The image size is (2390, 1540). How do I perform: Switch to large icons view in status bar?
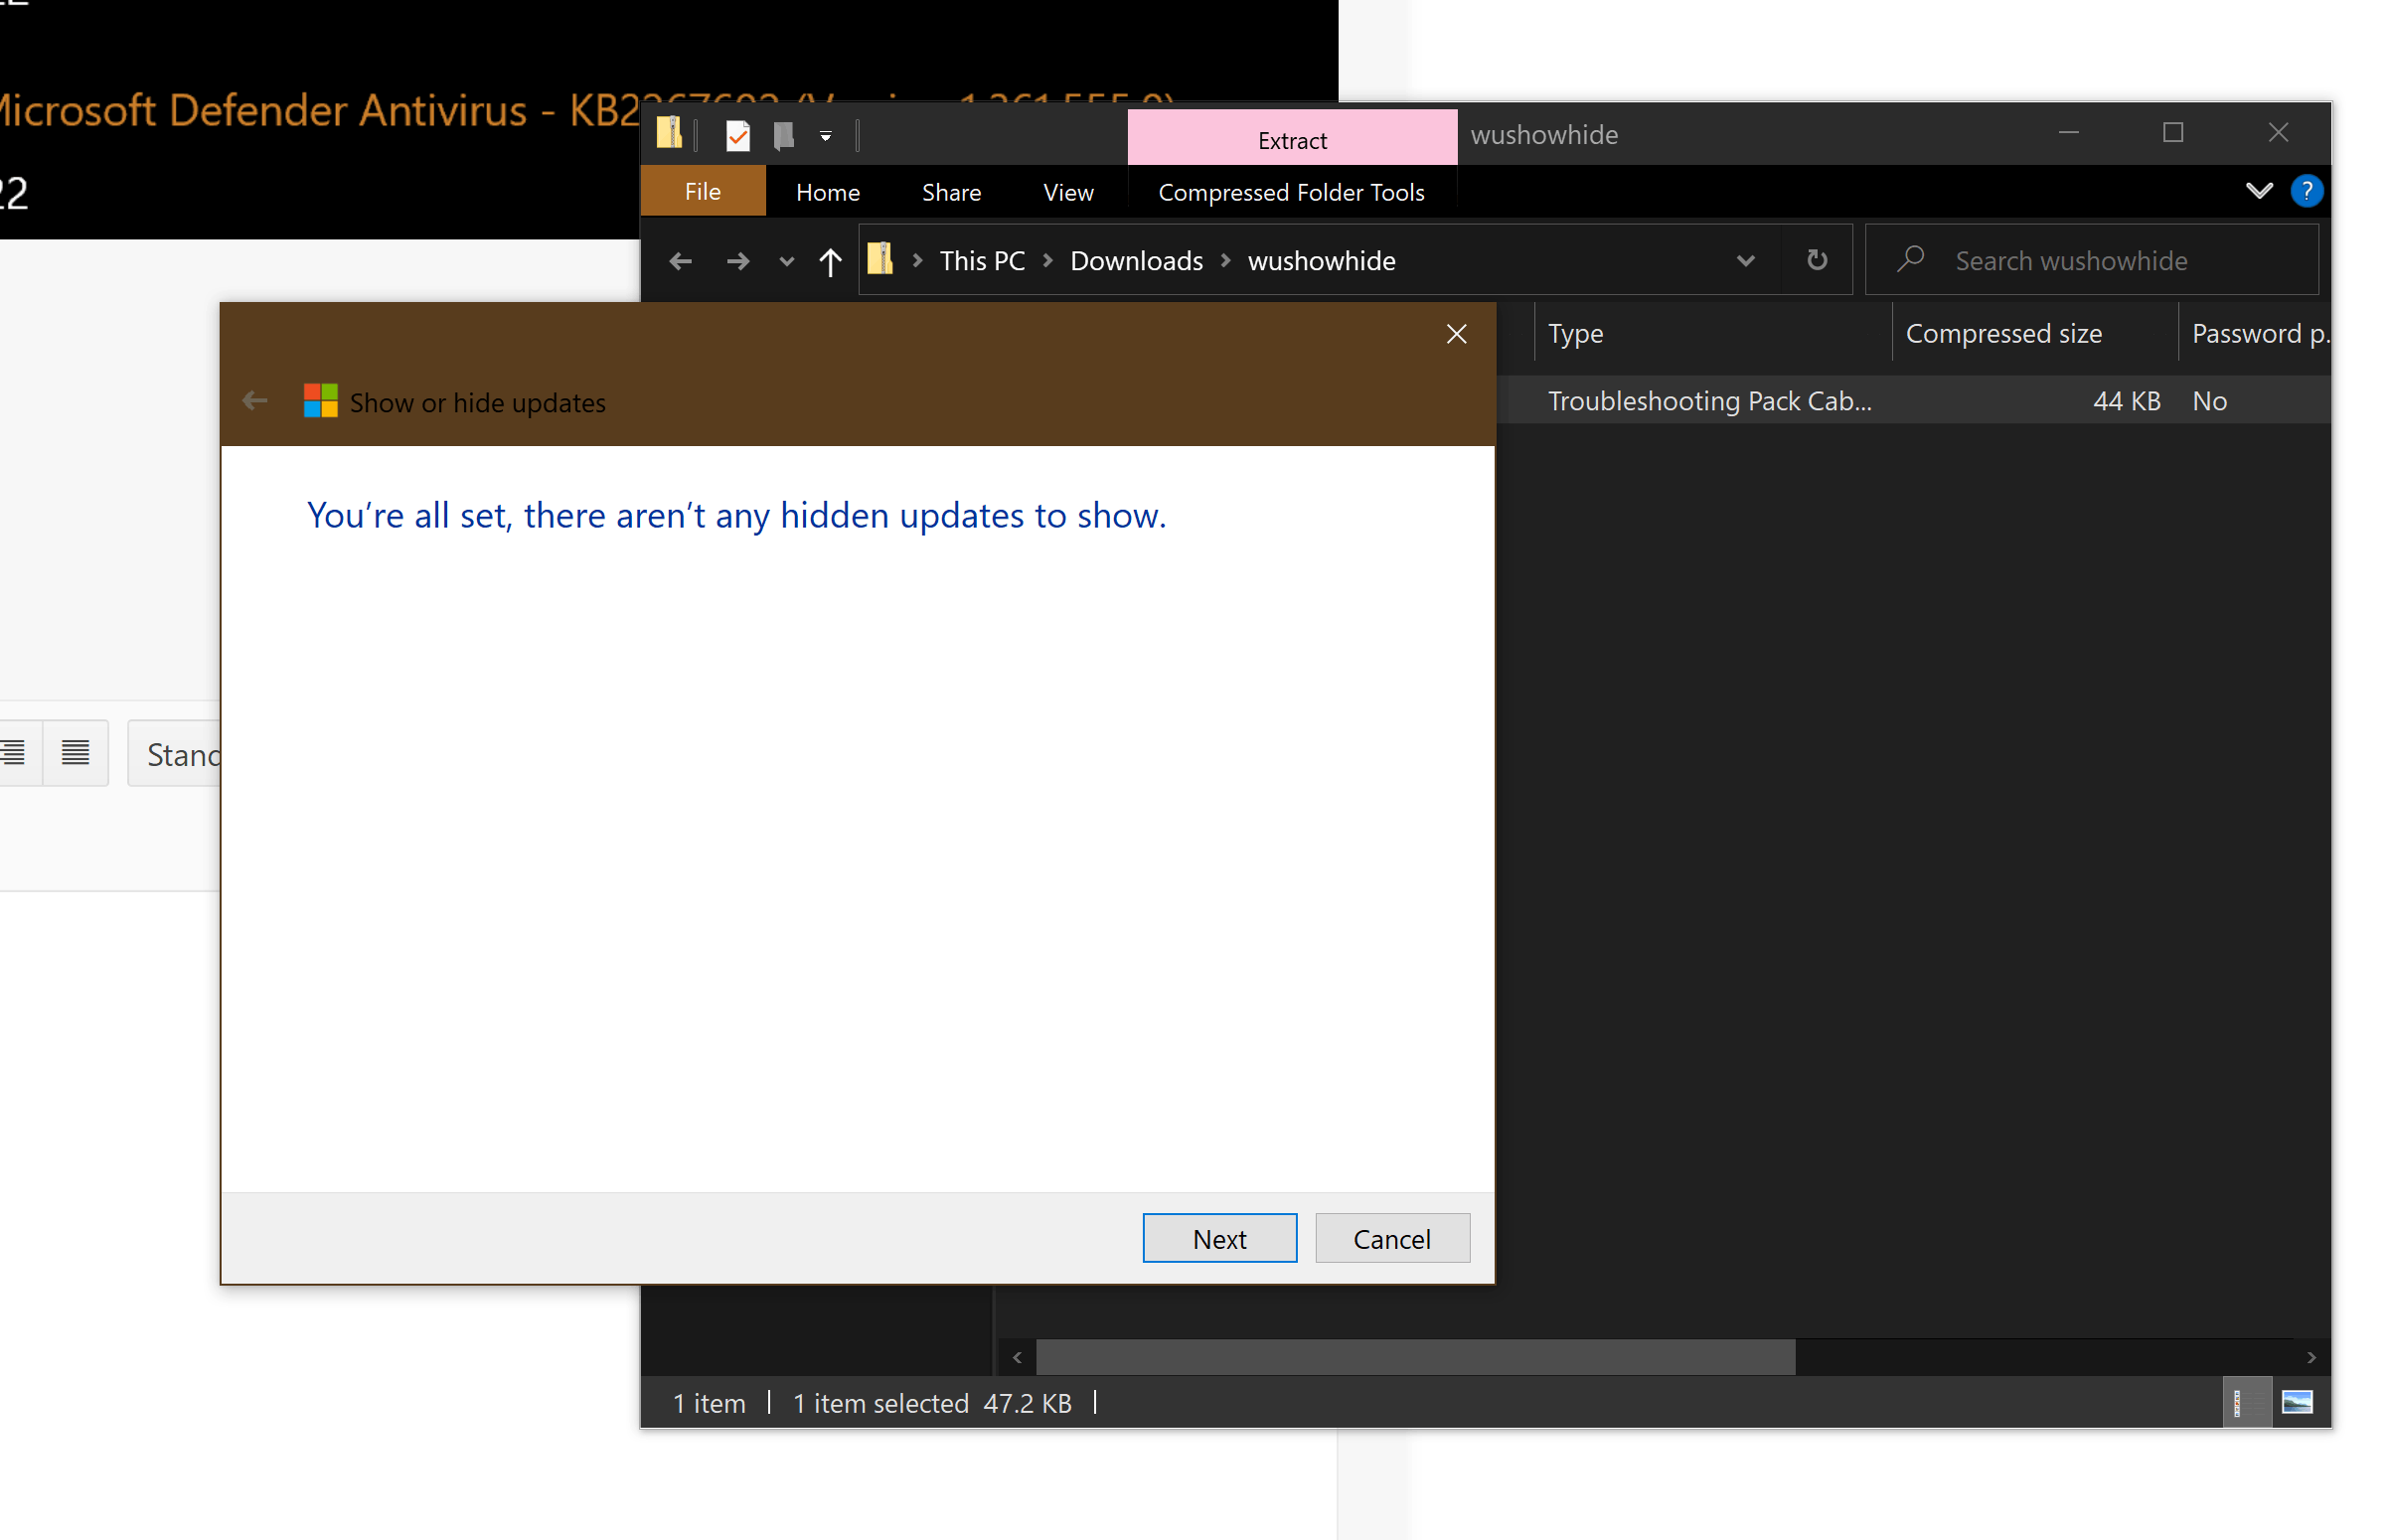pyautogui.click(x=2297, y=1402)
